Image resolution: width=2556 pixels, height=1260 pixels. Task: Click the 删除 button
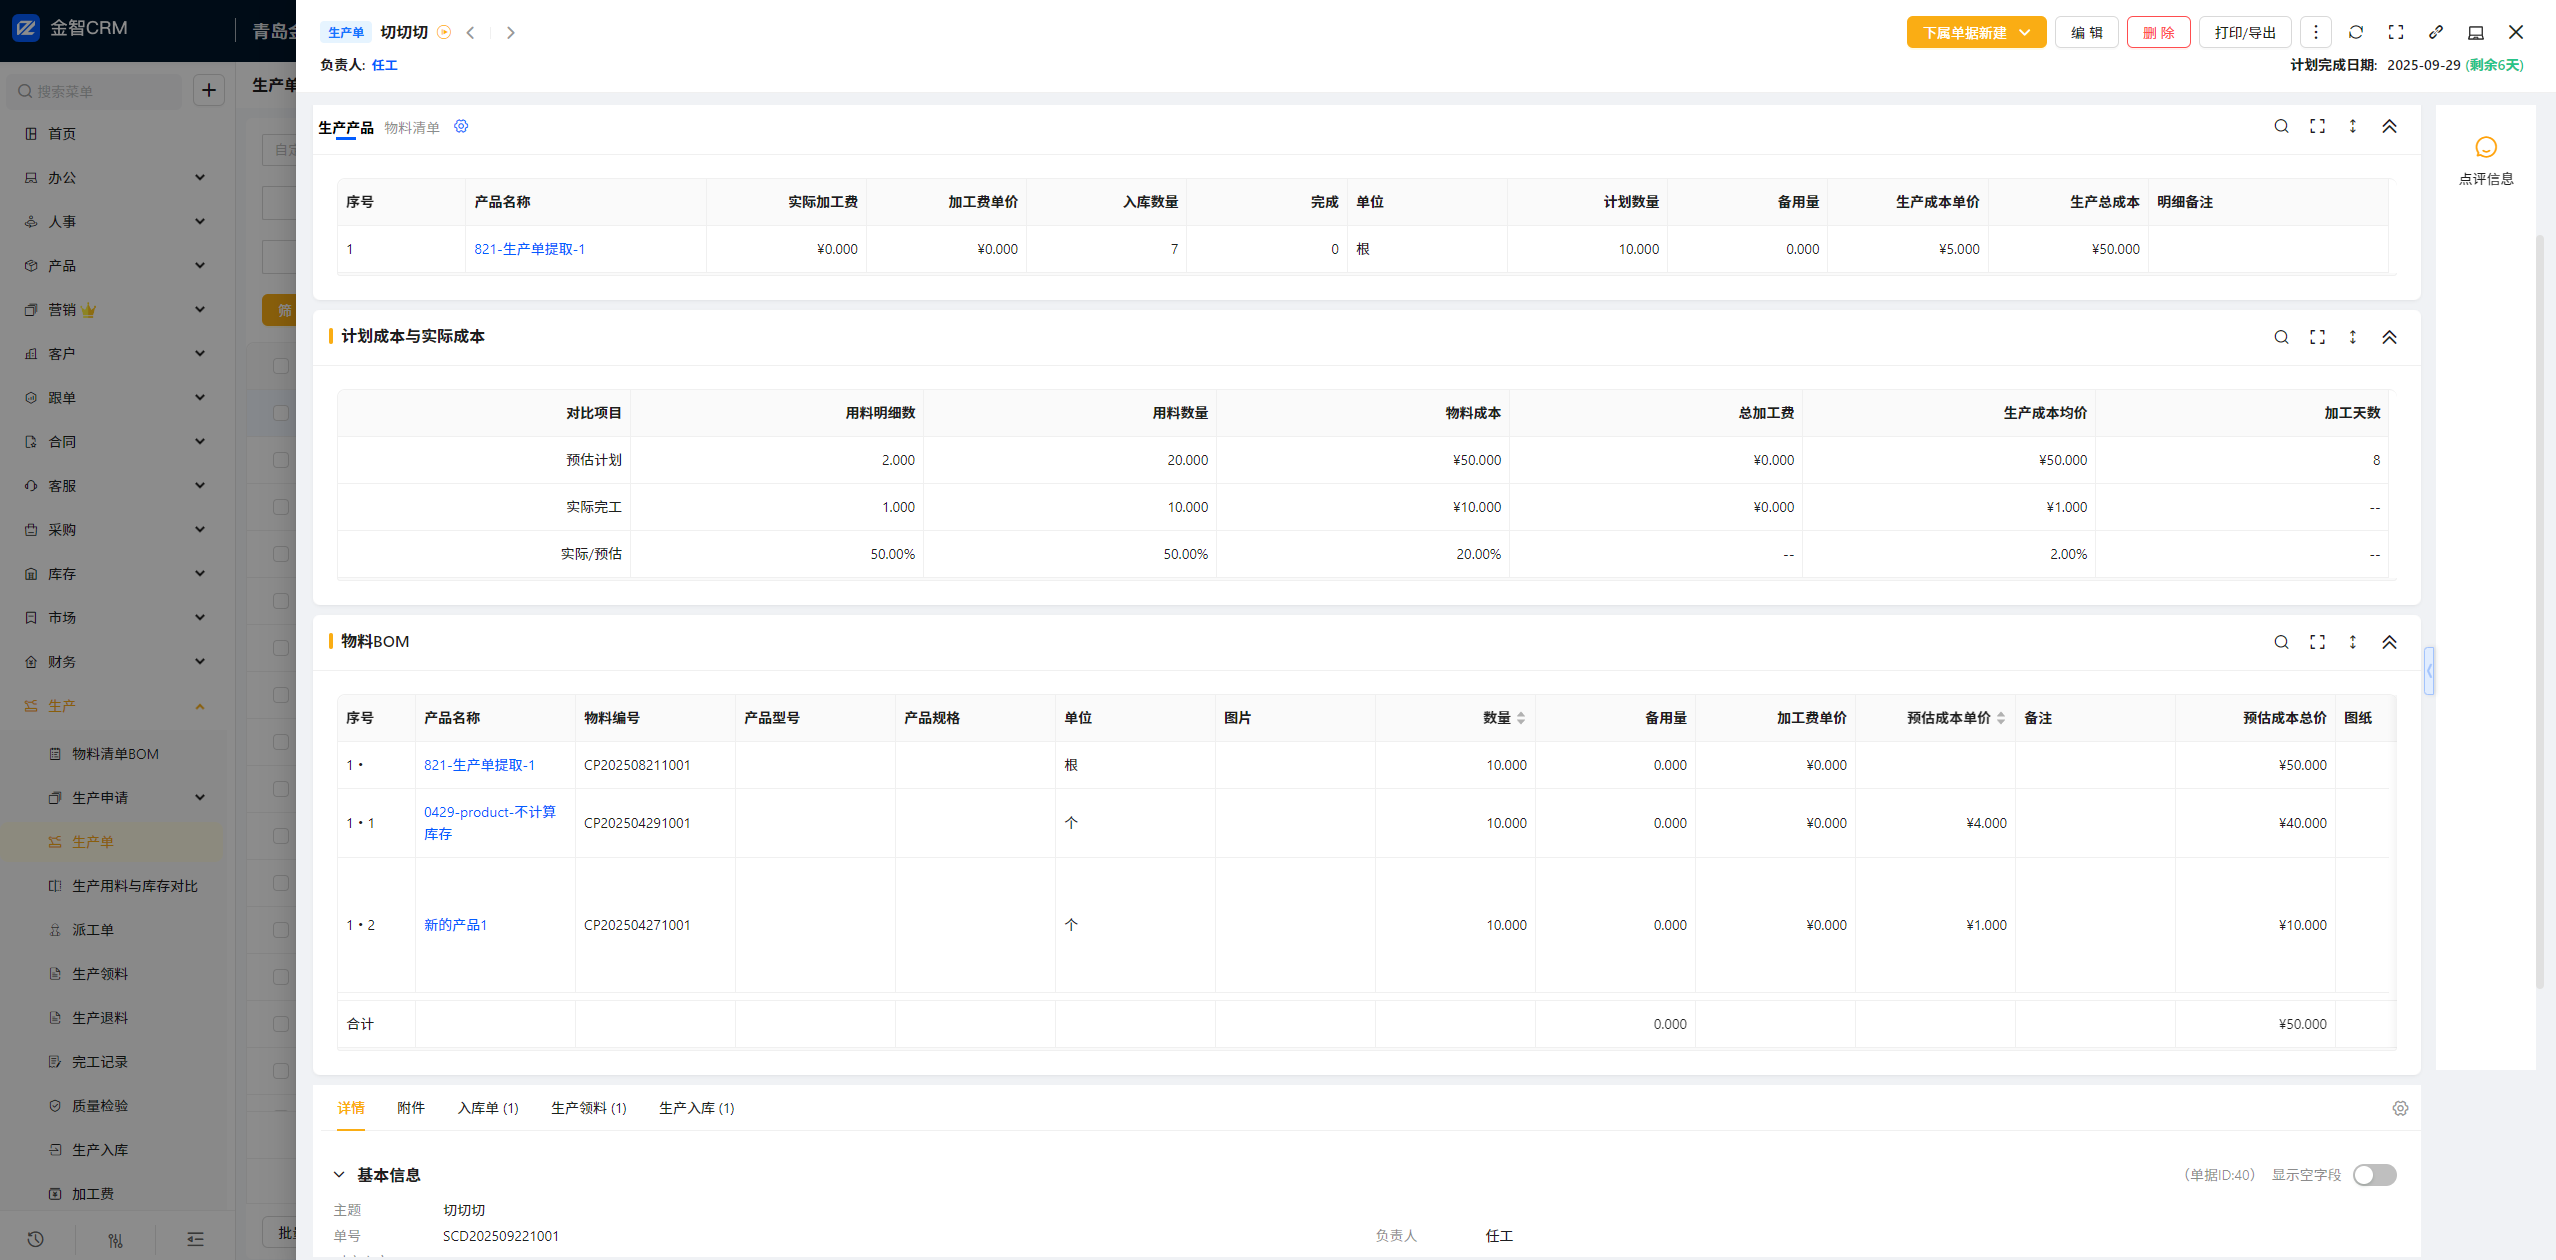coord(2158,32)
